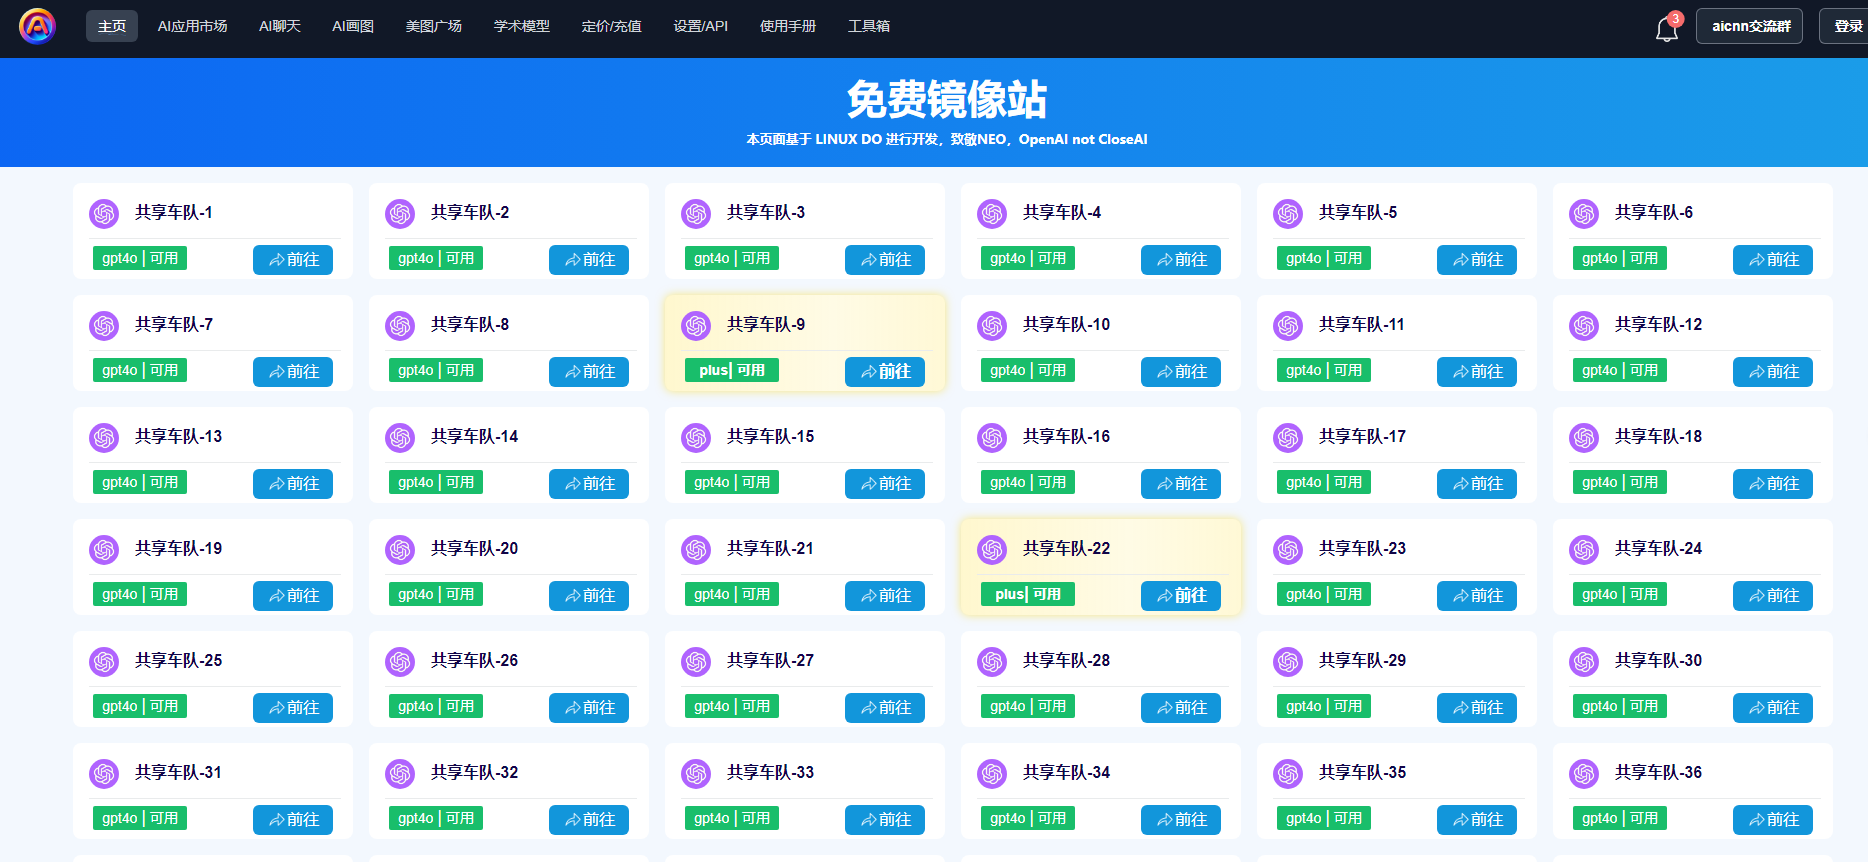Go to 定价/充值 page
Viewport: 1868px width, 862px height.
point(612,26)
